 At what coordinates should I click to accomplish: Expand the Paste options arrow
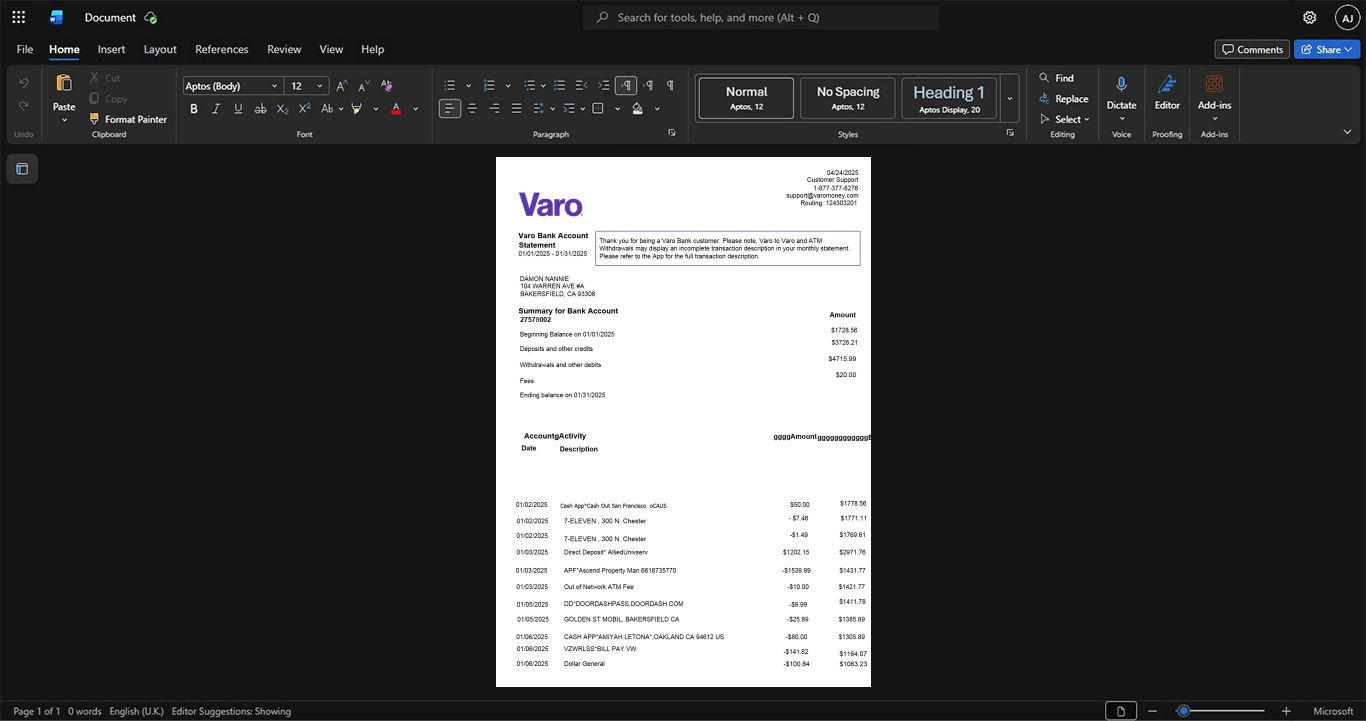(64, 120)
